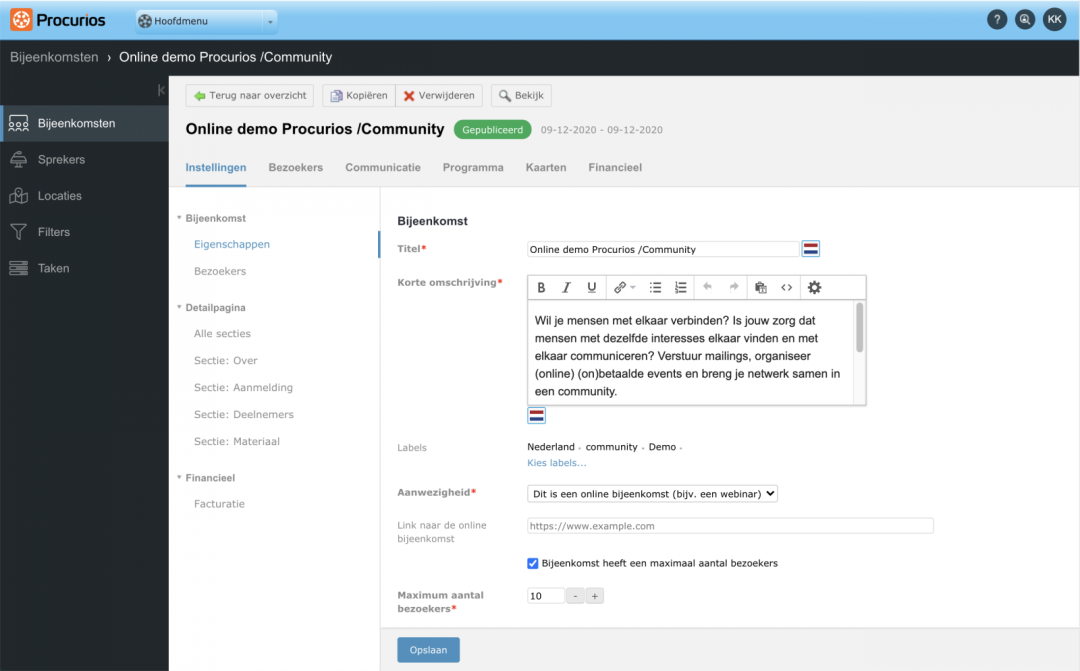Collapse the Financieel section group
Screen dimensions: 1080x671
pyautogui.click(x=179, y=477)
